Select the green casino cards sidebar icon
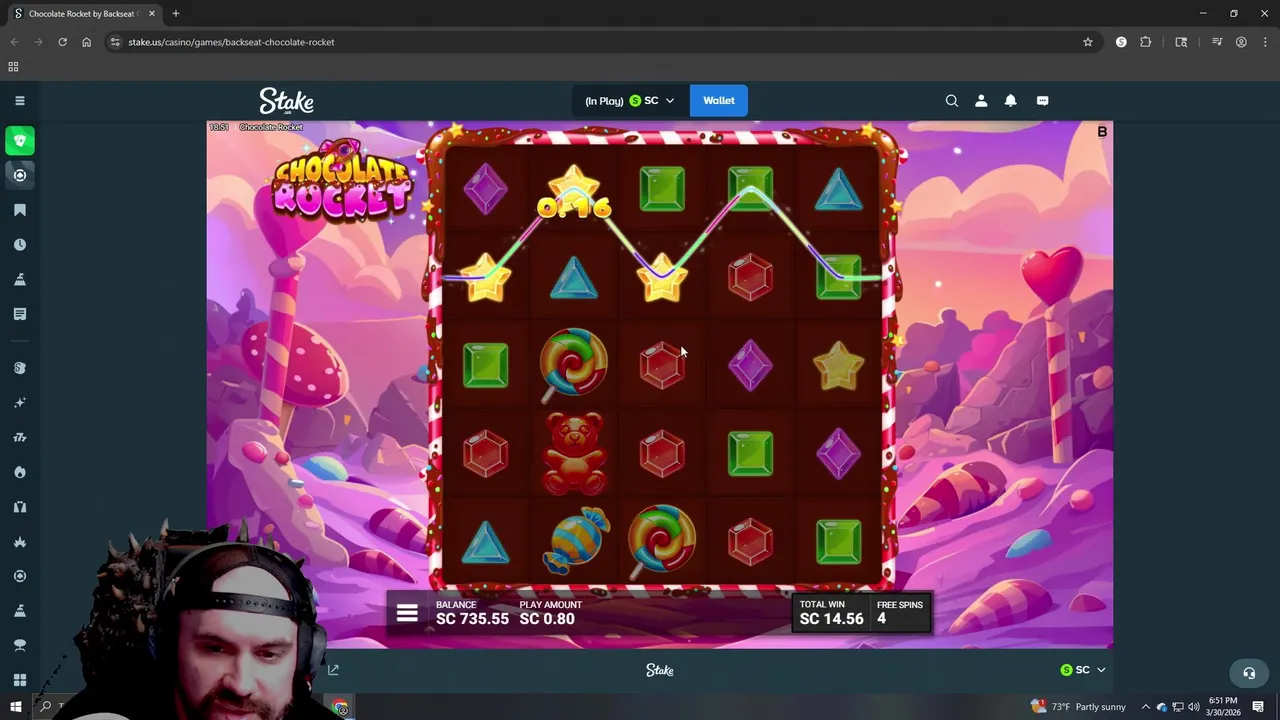The image size is (1280, 720). point(19,141)
